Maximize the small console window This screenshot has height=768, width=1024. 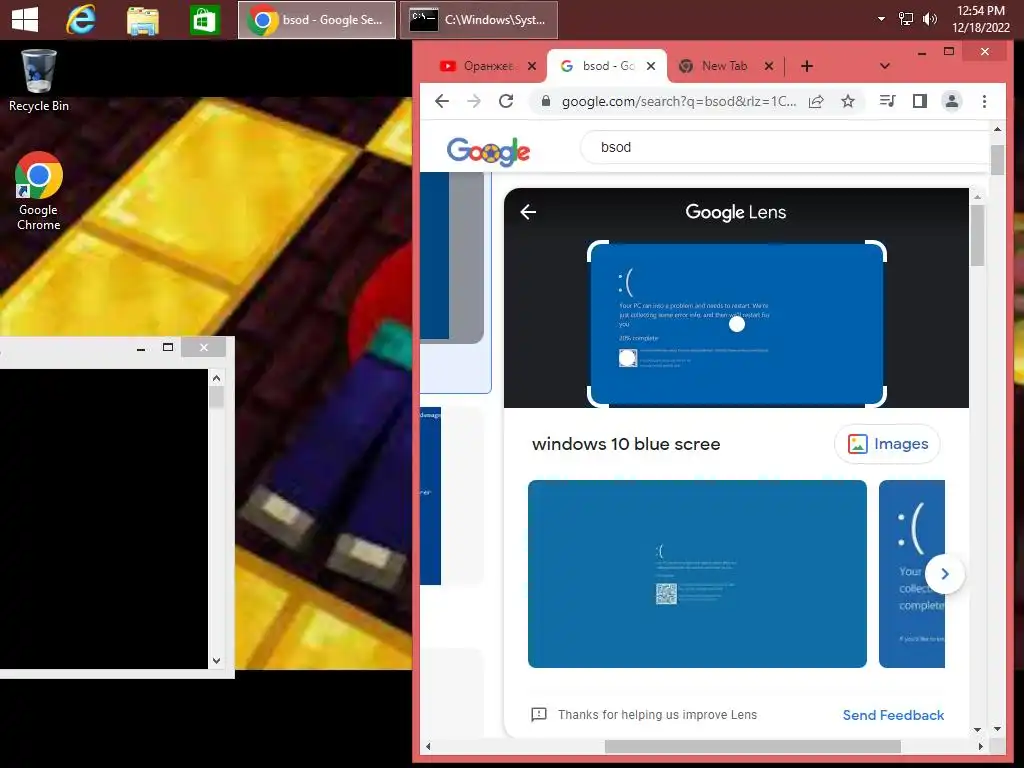[x=168, y=347]
